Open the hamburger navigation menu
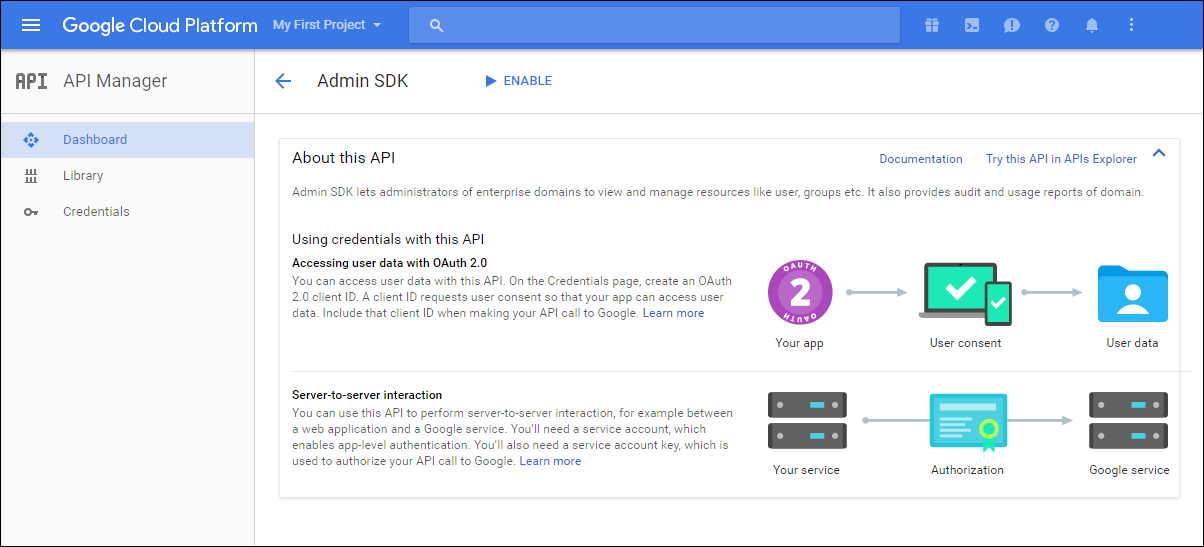 pyautogui.click(x=31, y=25)
